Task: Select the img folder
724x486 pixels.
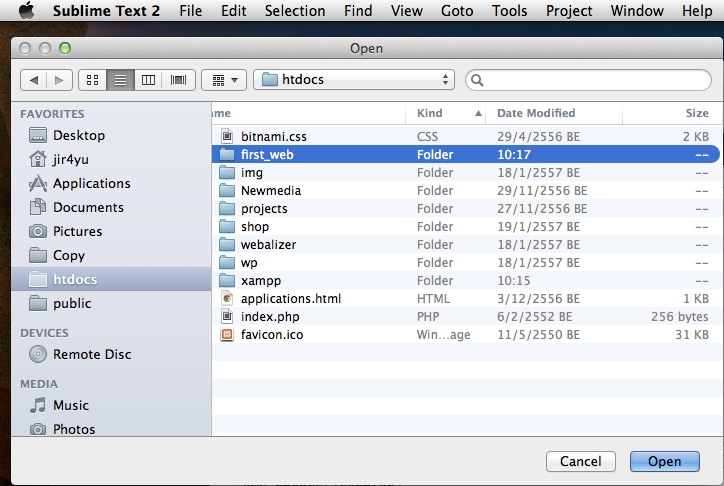Action: tap(466, 173)
